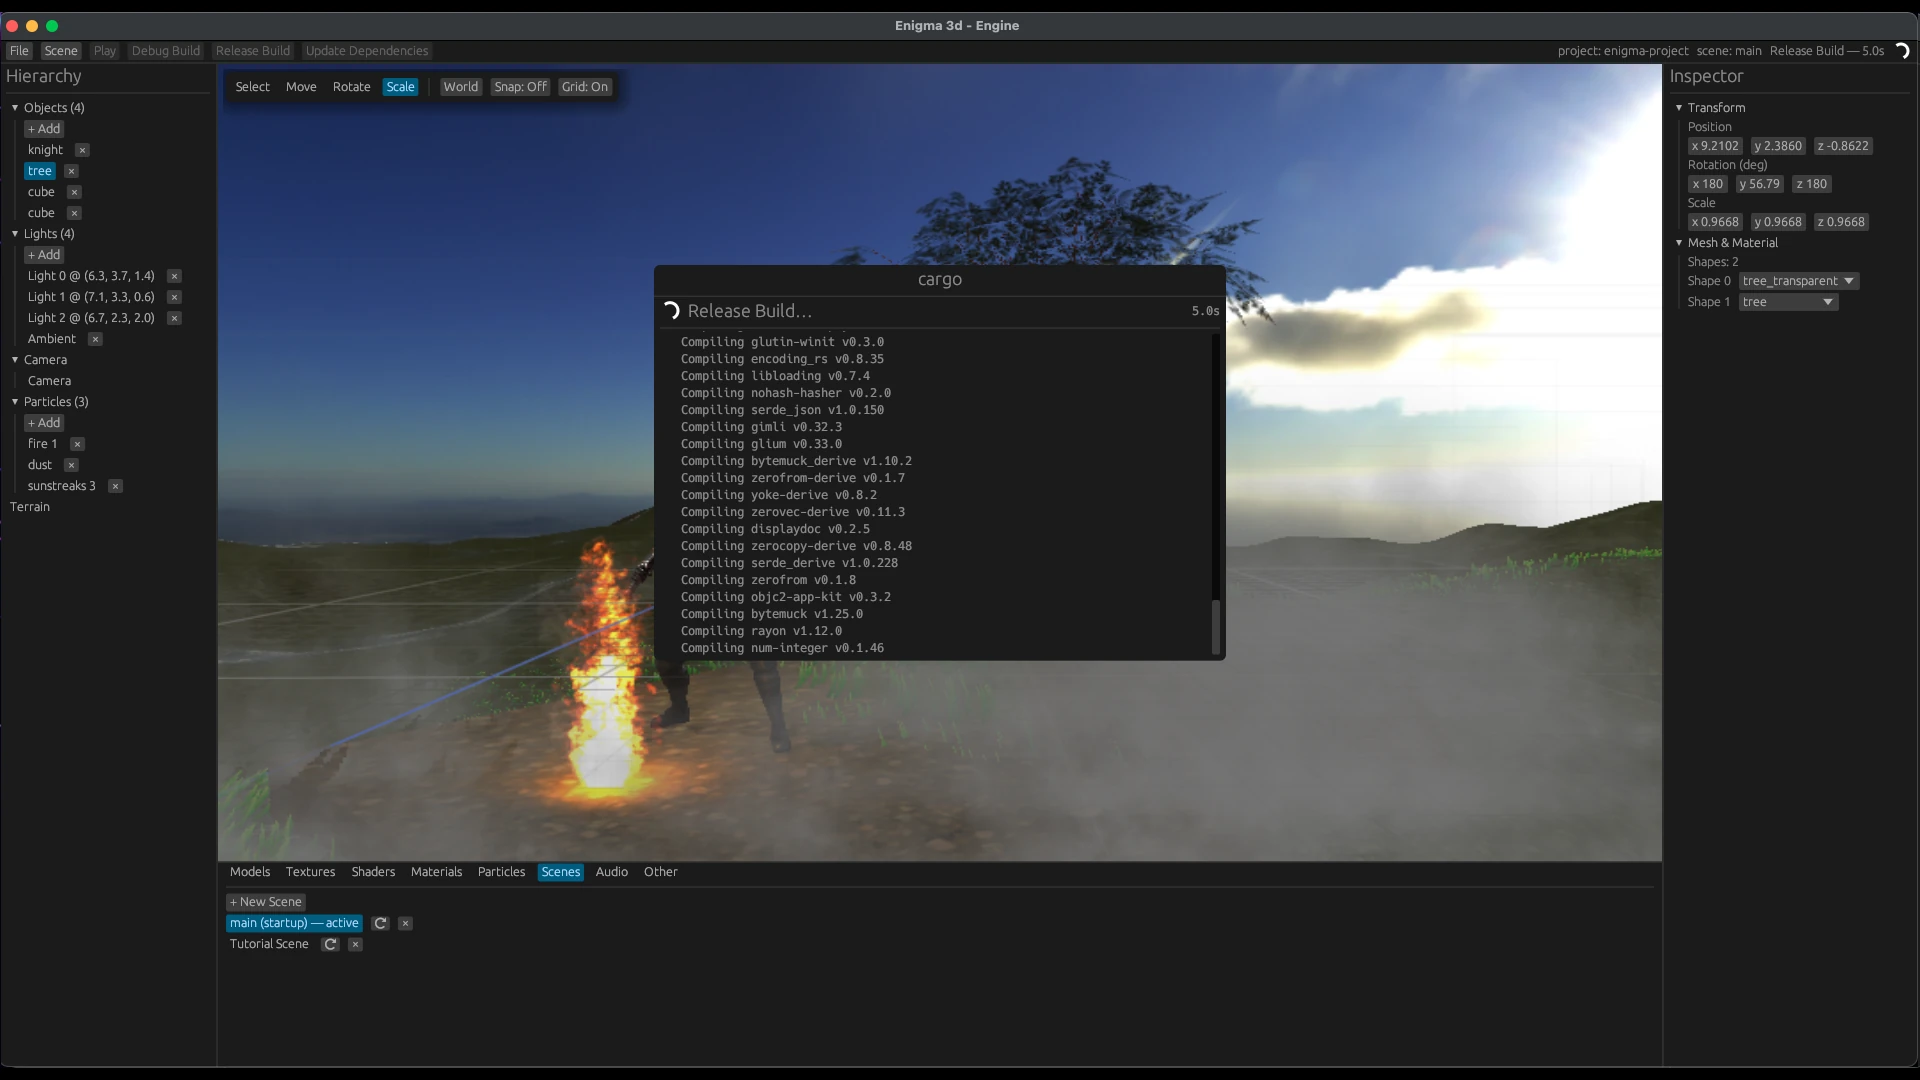
Task: Delete the main scene with its x icon
Action: pyautogui.click(x=405, y=923)
